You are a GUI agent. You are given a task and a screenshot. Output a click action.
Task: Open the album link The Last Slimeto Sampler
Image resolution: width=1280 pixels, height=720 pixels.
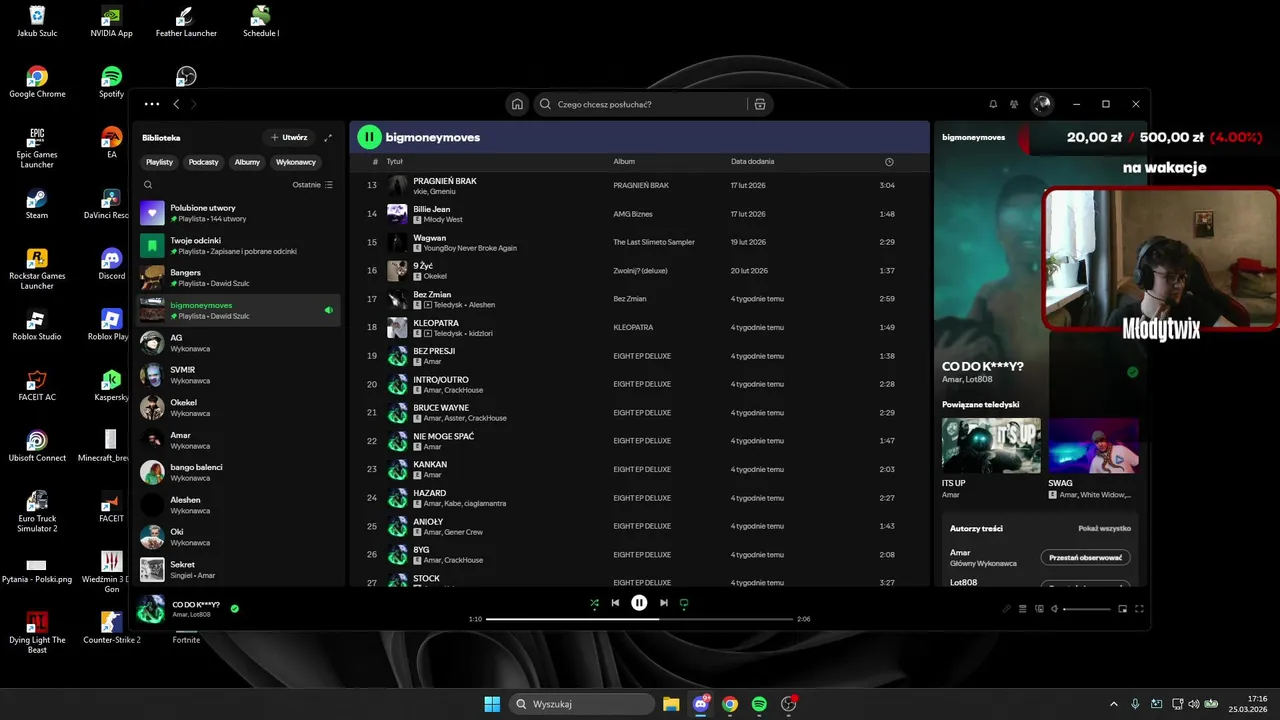point(653,242)
